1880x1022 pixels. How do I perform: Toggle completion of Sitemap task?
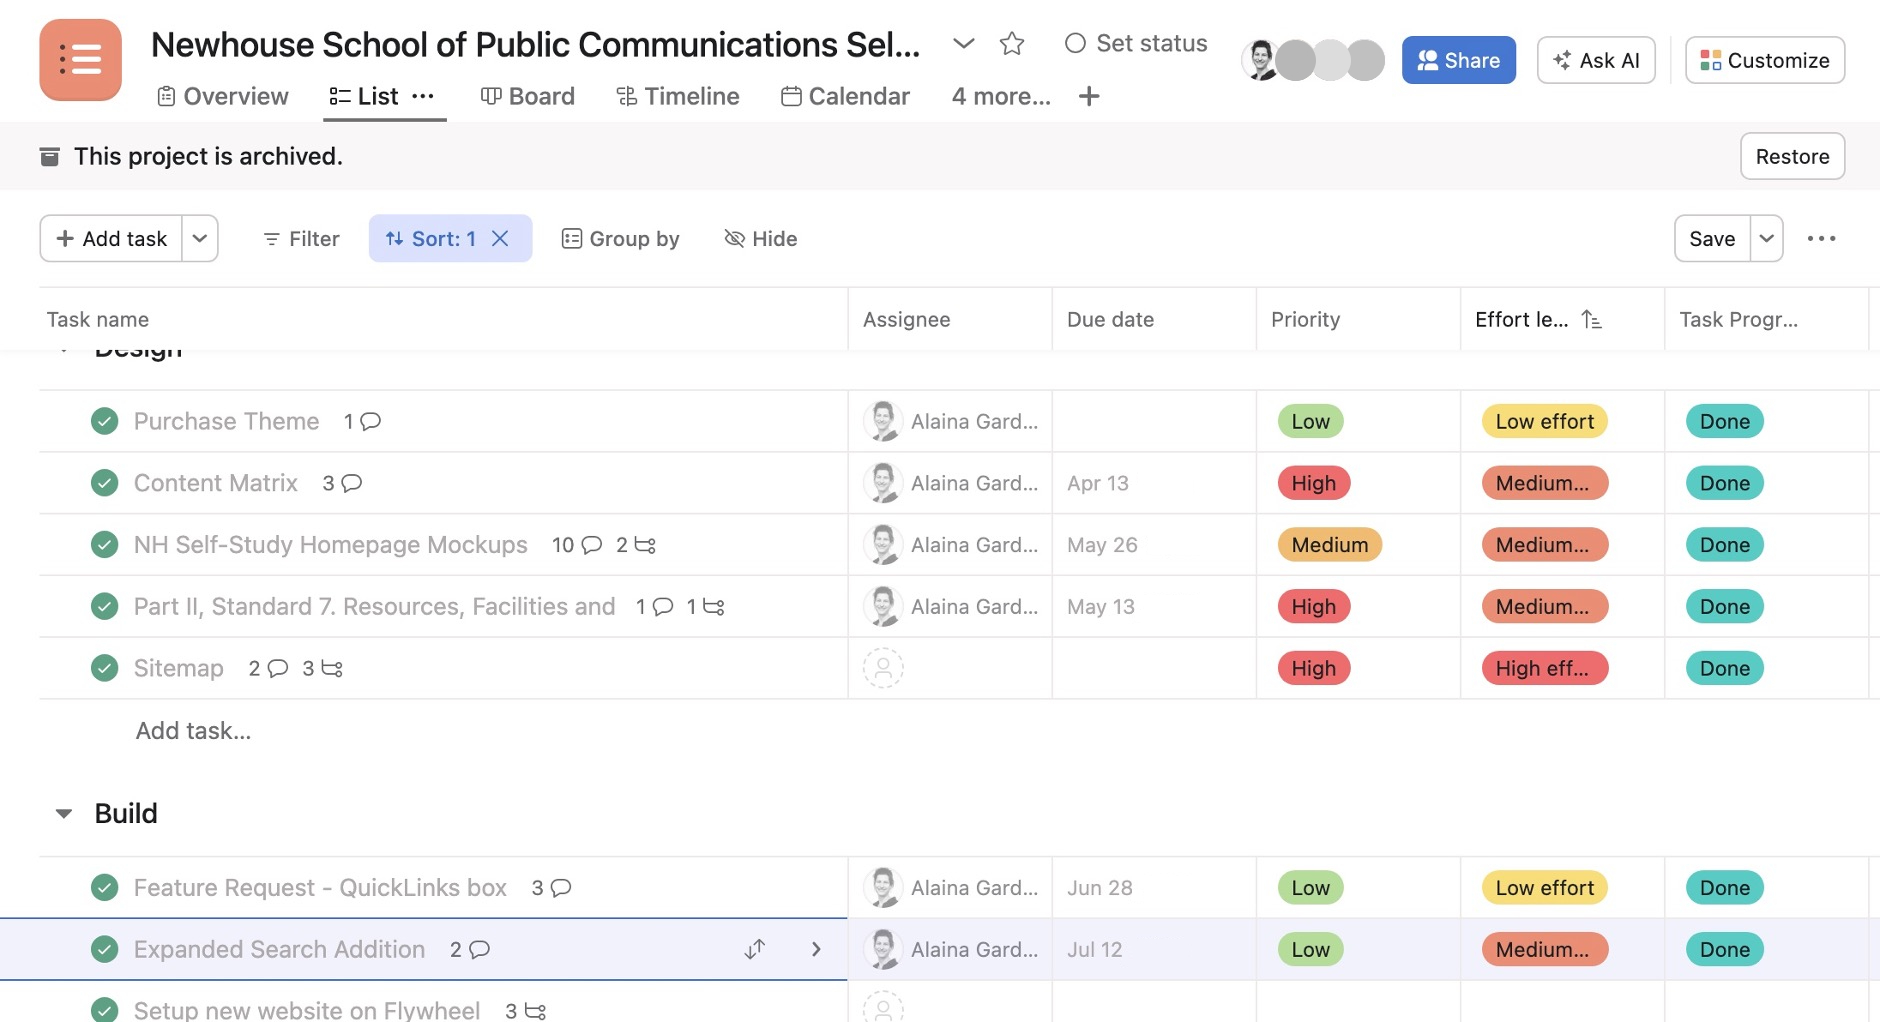point(104,668)
